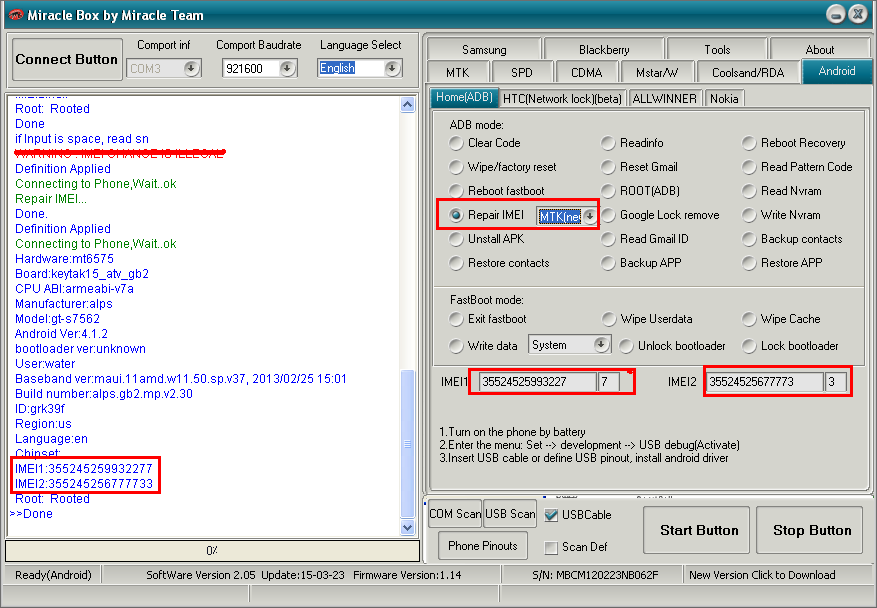Open the Nokia sub-tab
877x608 pixels.
coord(724,99)
